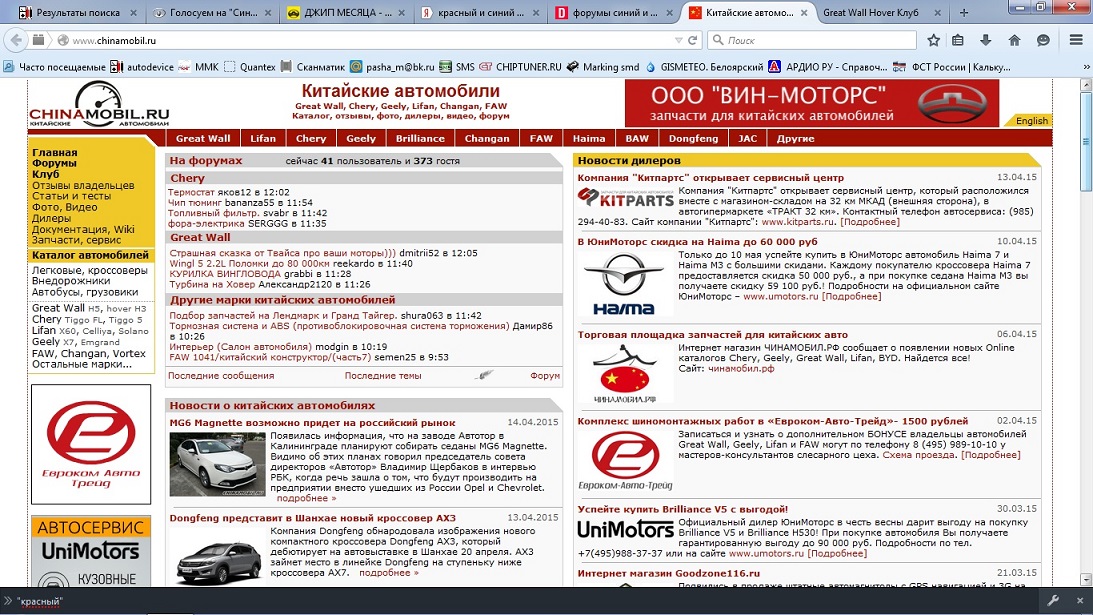Image resolution: width=1093 pixels, height=615 pixels.
Task: Close the developer toolbar at the bottom
Action: (x=1080, y=600)
